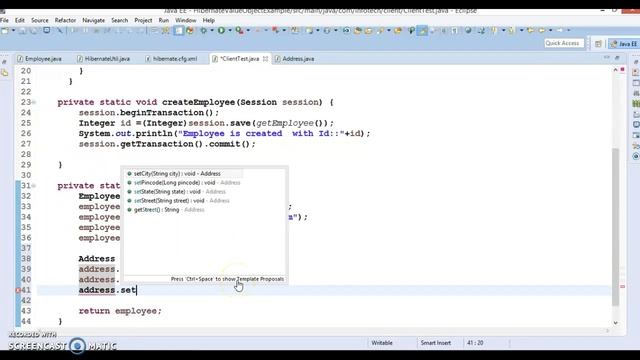Click the Run Last Tool icon
Viewport: 640px width, 360px height.
[x=240, y=30]
